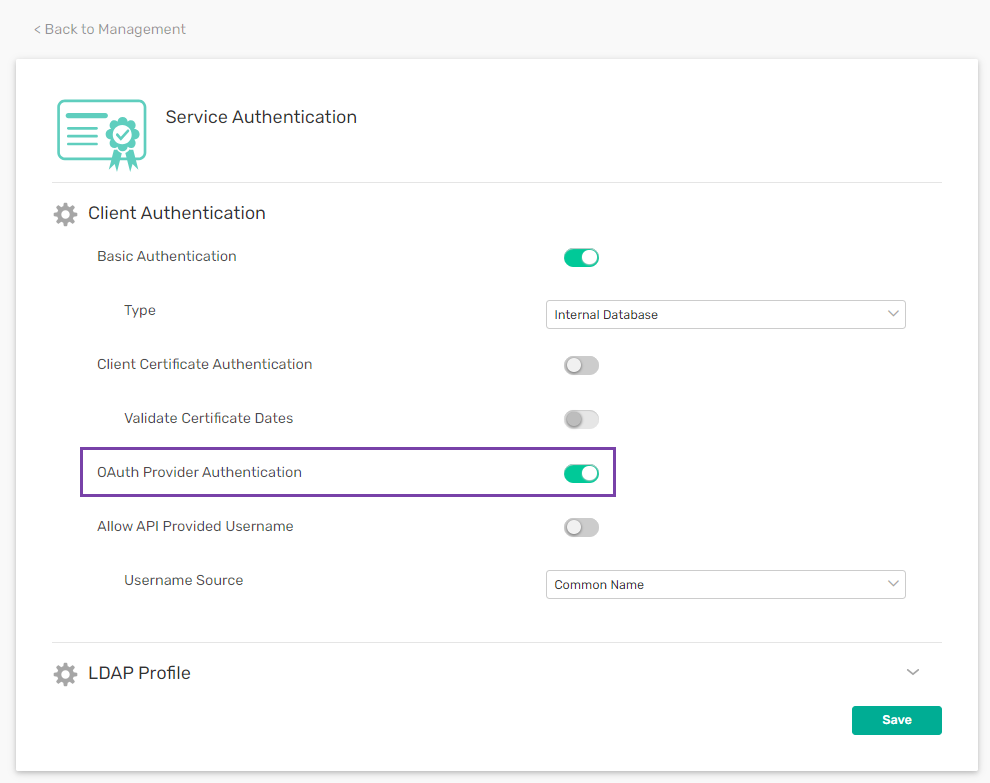Open the Username Source dropdown showing Common Name

[725, 585]
